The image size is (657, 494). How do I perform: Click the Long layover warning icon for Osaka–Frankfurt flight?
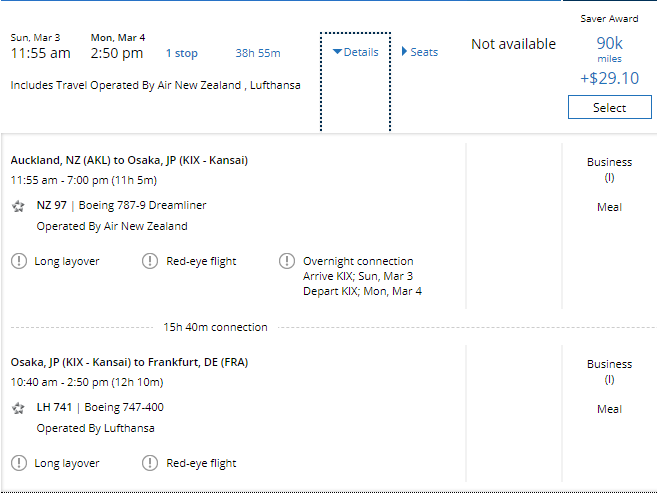point(19,463)
